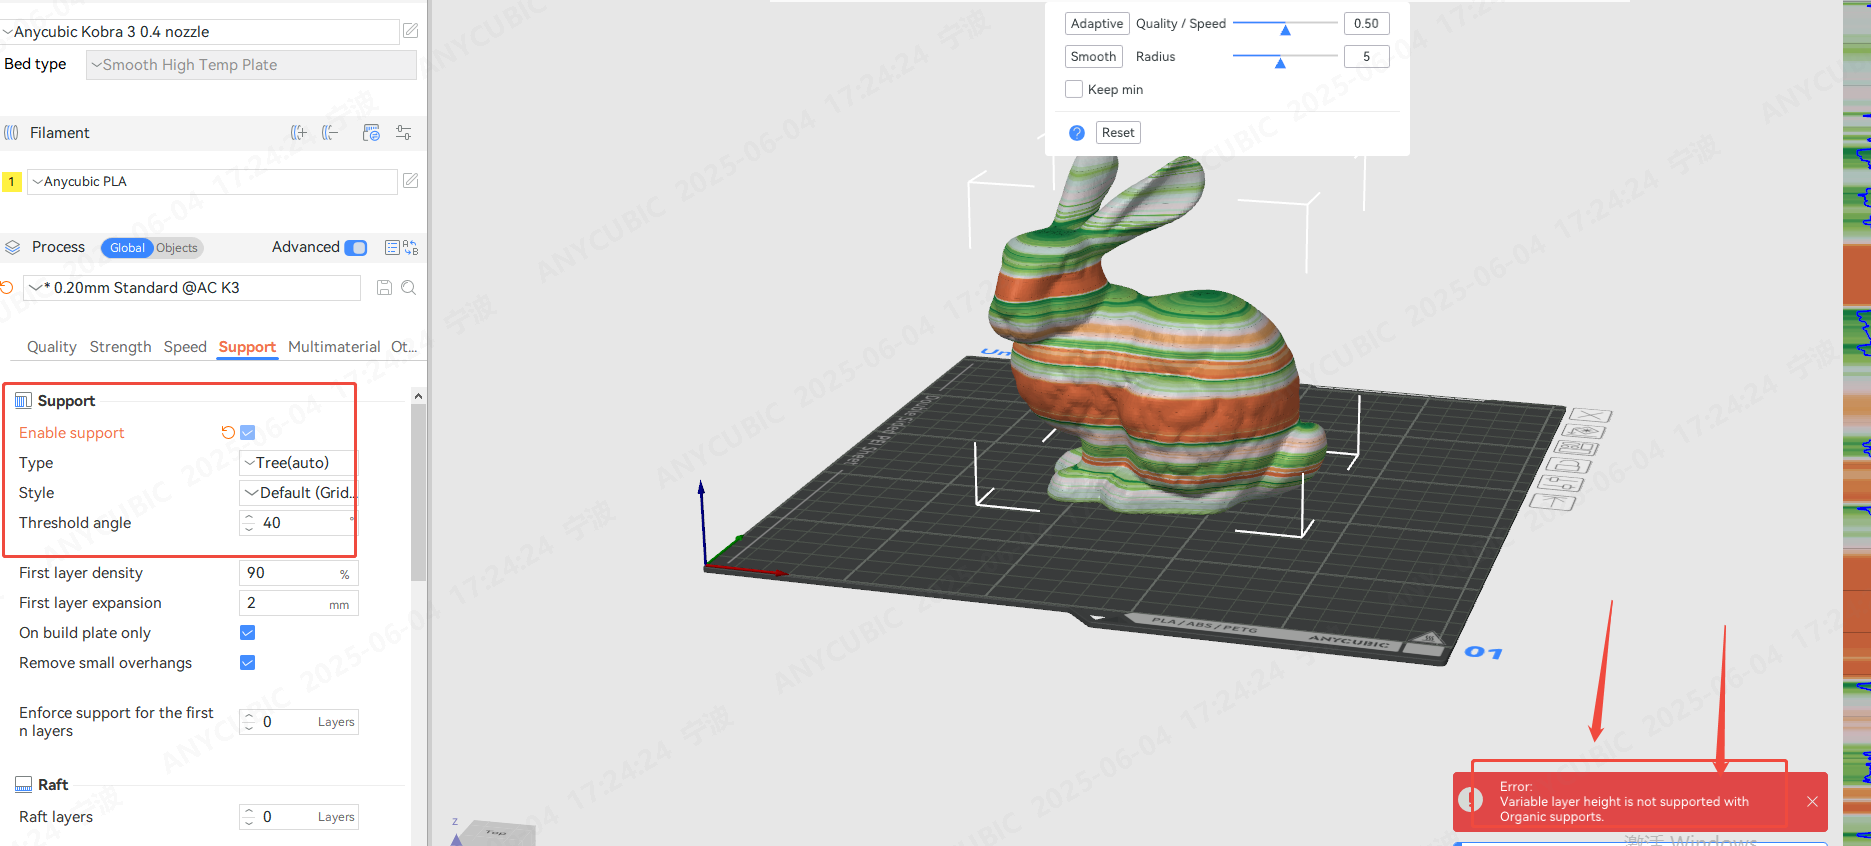Open the process settings list icon
The height and width of the screenshot is (846, 1871).
[x=392, y=247]
